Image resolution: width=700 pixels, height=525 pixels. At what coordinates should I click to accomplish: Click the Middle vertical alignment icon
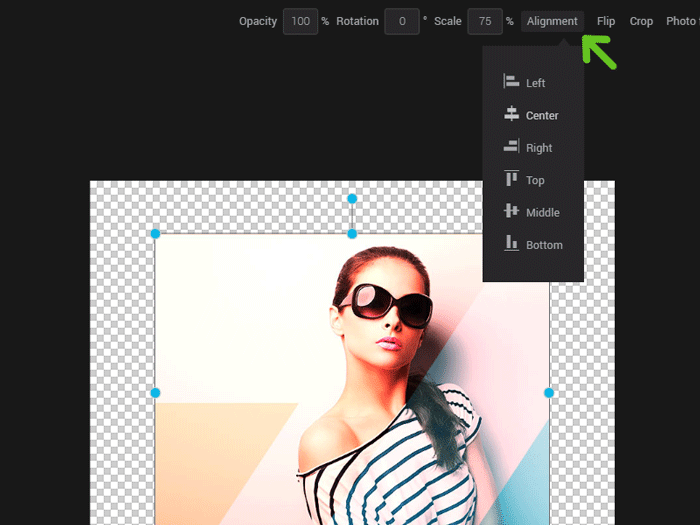(511, 212)
